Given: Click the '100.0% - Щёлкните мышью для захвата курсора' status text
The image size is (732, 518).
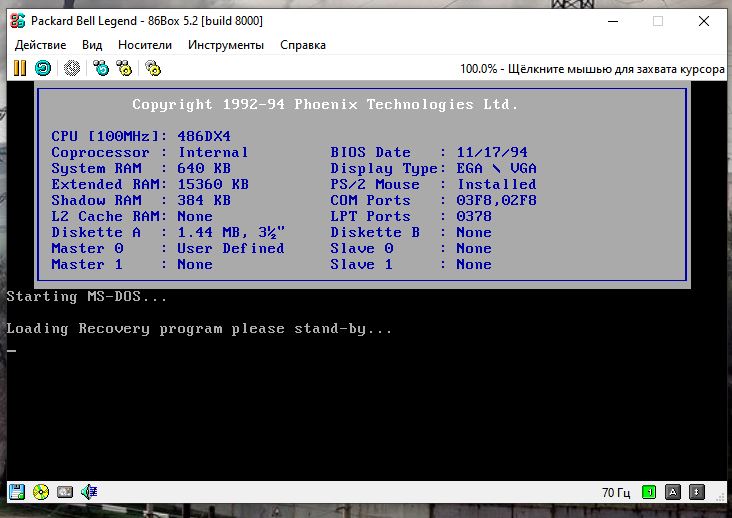Looking at the screenshot, I should click(x=592, y=69).
